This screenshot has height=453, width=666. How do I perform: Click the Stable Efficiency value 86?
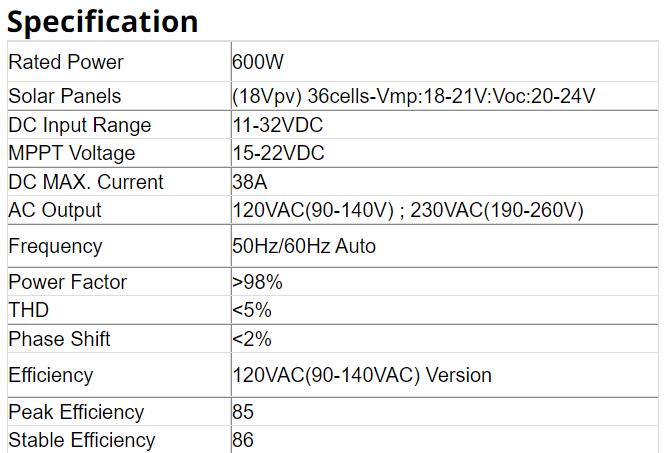[243, 440]
